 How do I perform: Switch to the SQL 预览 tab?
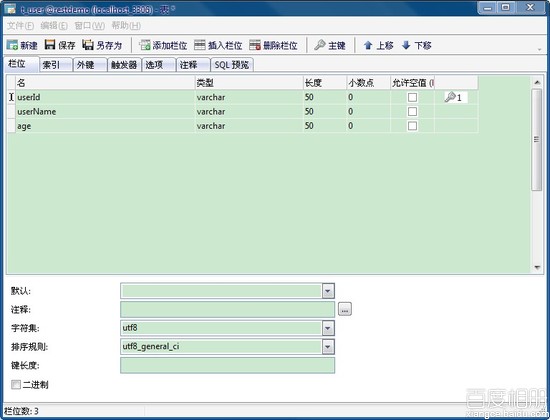232,65
